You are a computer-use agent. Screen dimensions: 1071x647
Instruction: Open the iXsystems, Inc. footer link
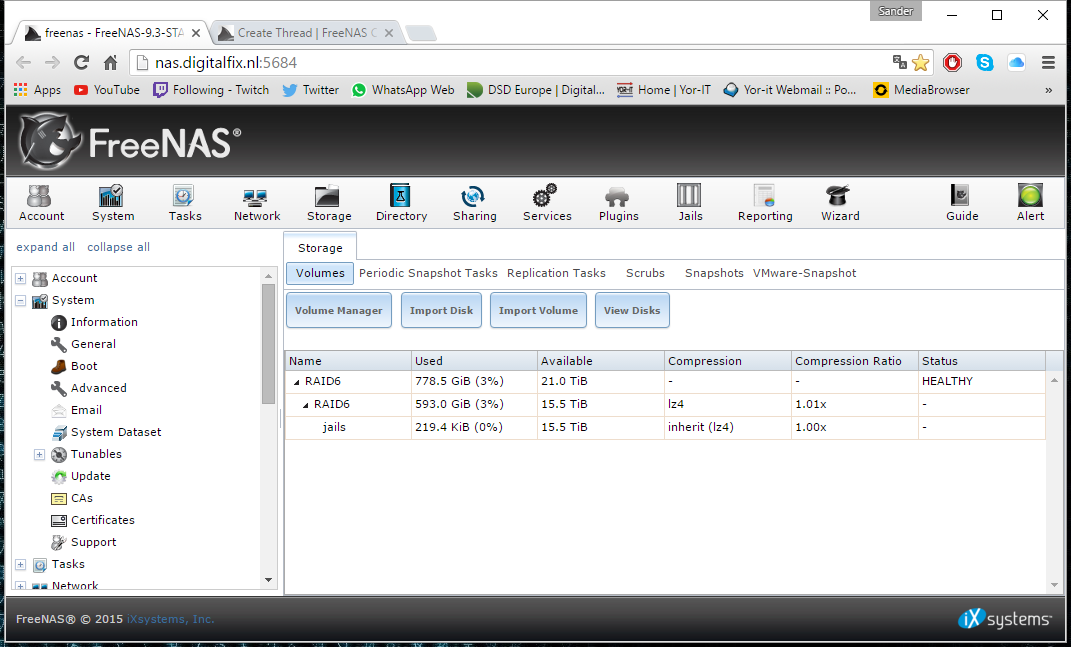tap(171, 619)
